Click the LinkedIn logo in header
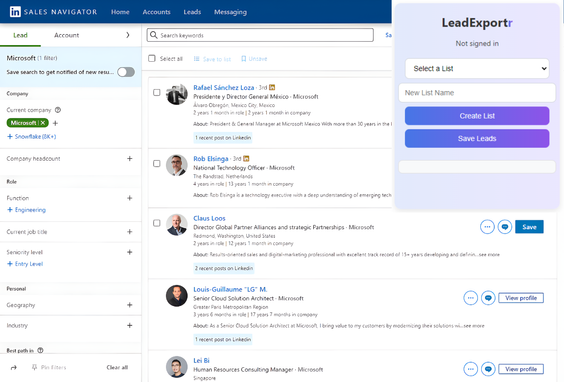Image resolution: width=564 pixels, height=382 pixels. (15, 12)
